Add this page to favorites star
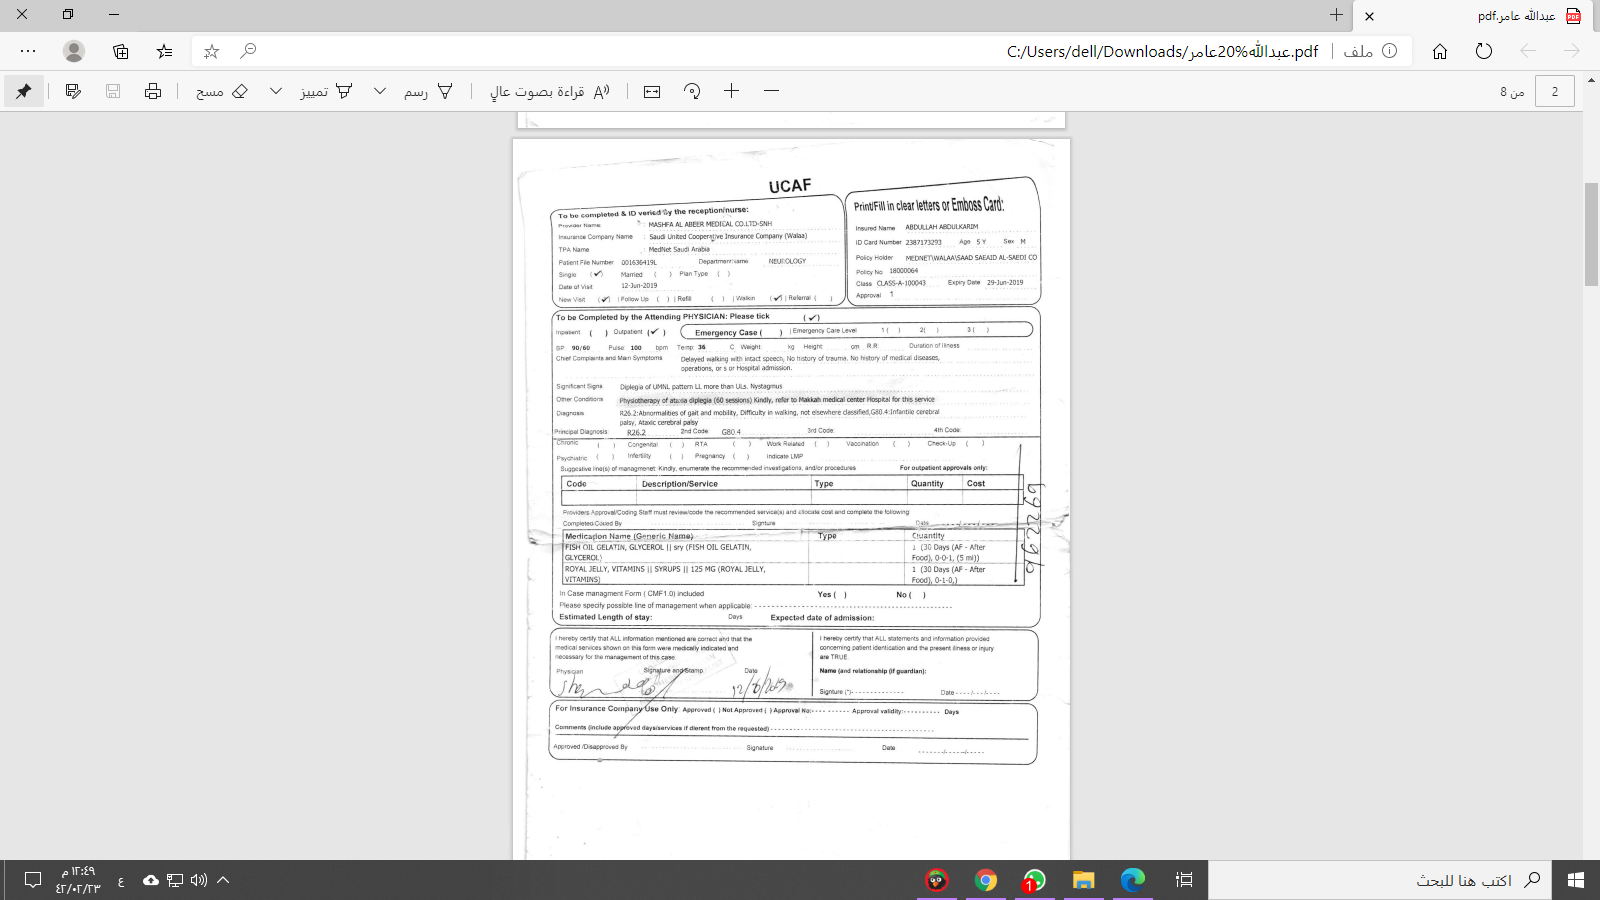Image resolution: width=1600 pixels, height=900 pixels. click(211, 51)
